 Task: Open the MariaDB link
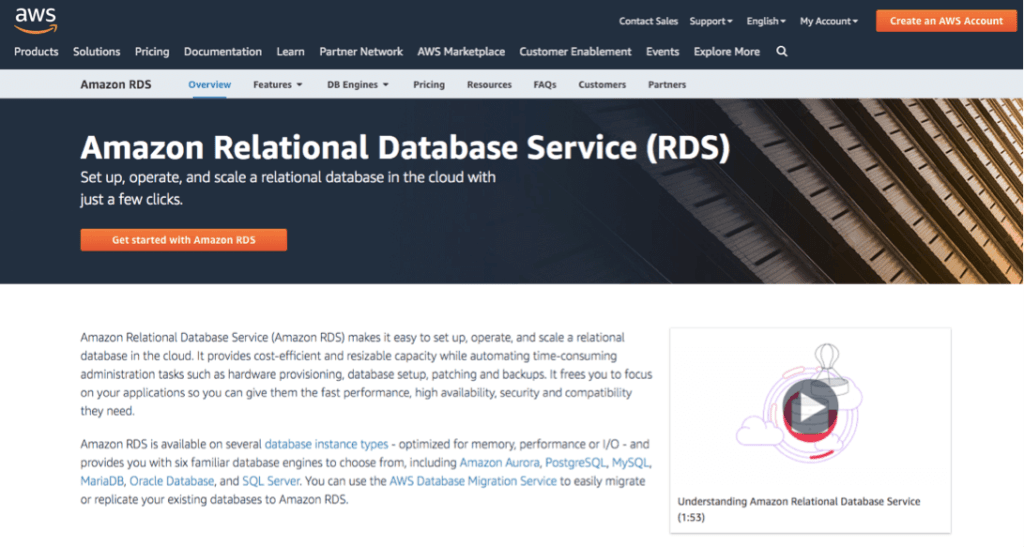click(102, 481)
